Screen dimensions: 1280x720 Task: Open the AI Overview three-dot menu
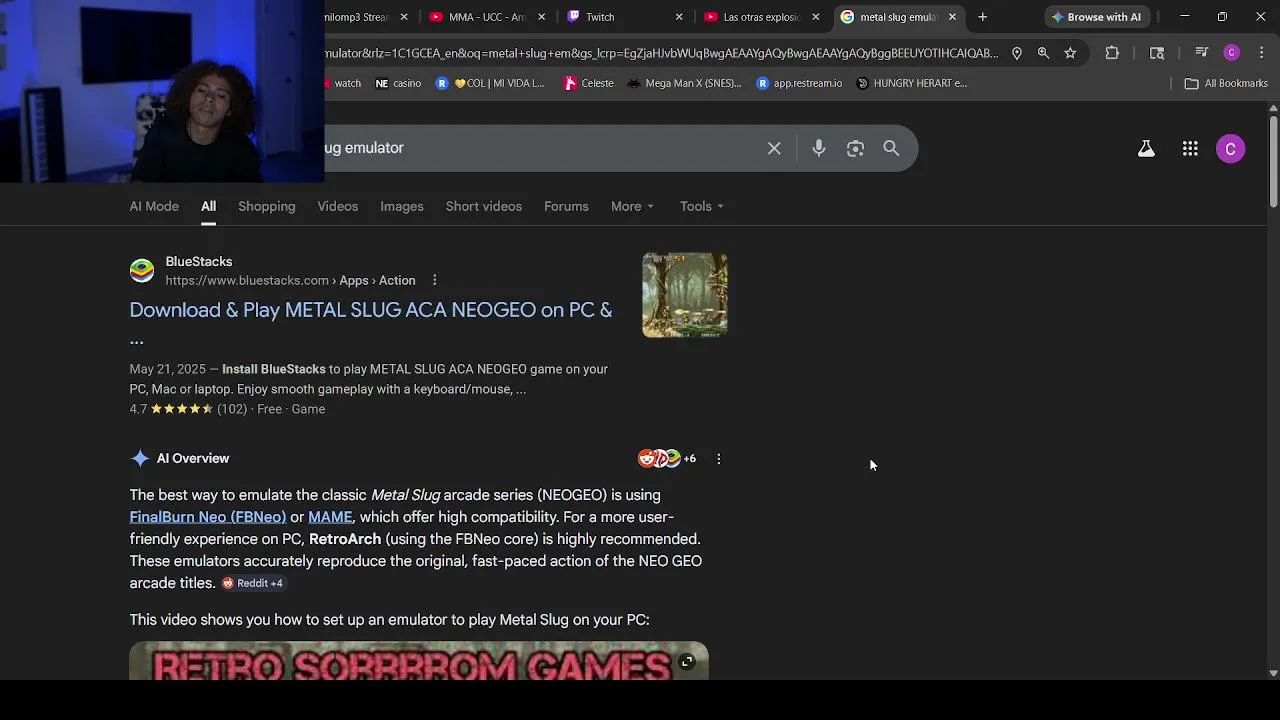click(x=718, y=459)
